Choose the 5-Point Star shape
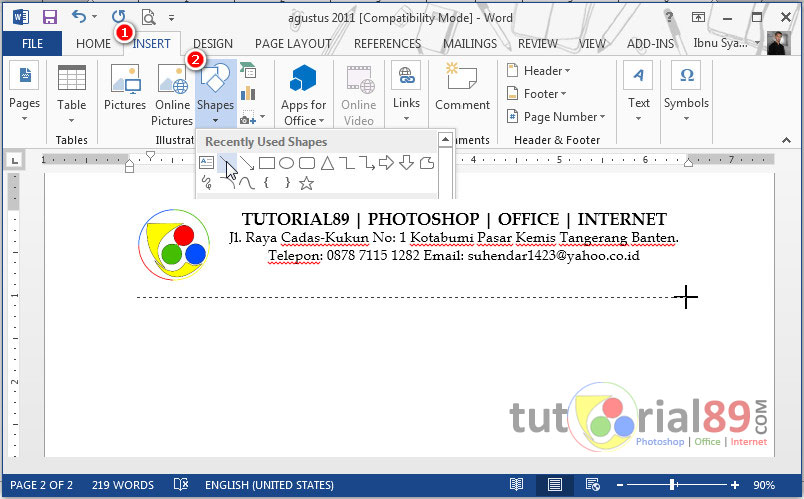Screen dimensions: 804x499 tap(307, 183)
